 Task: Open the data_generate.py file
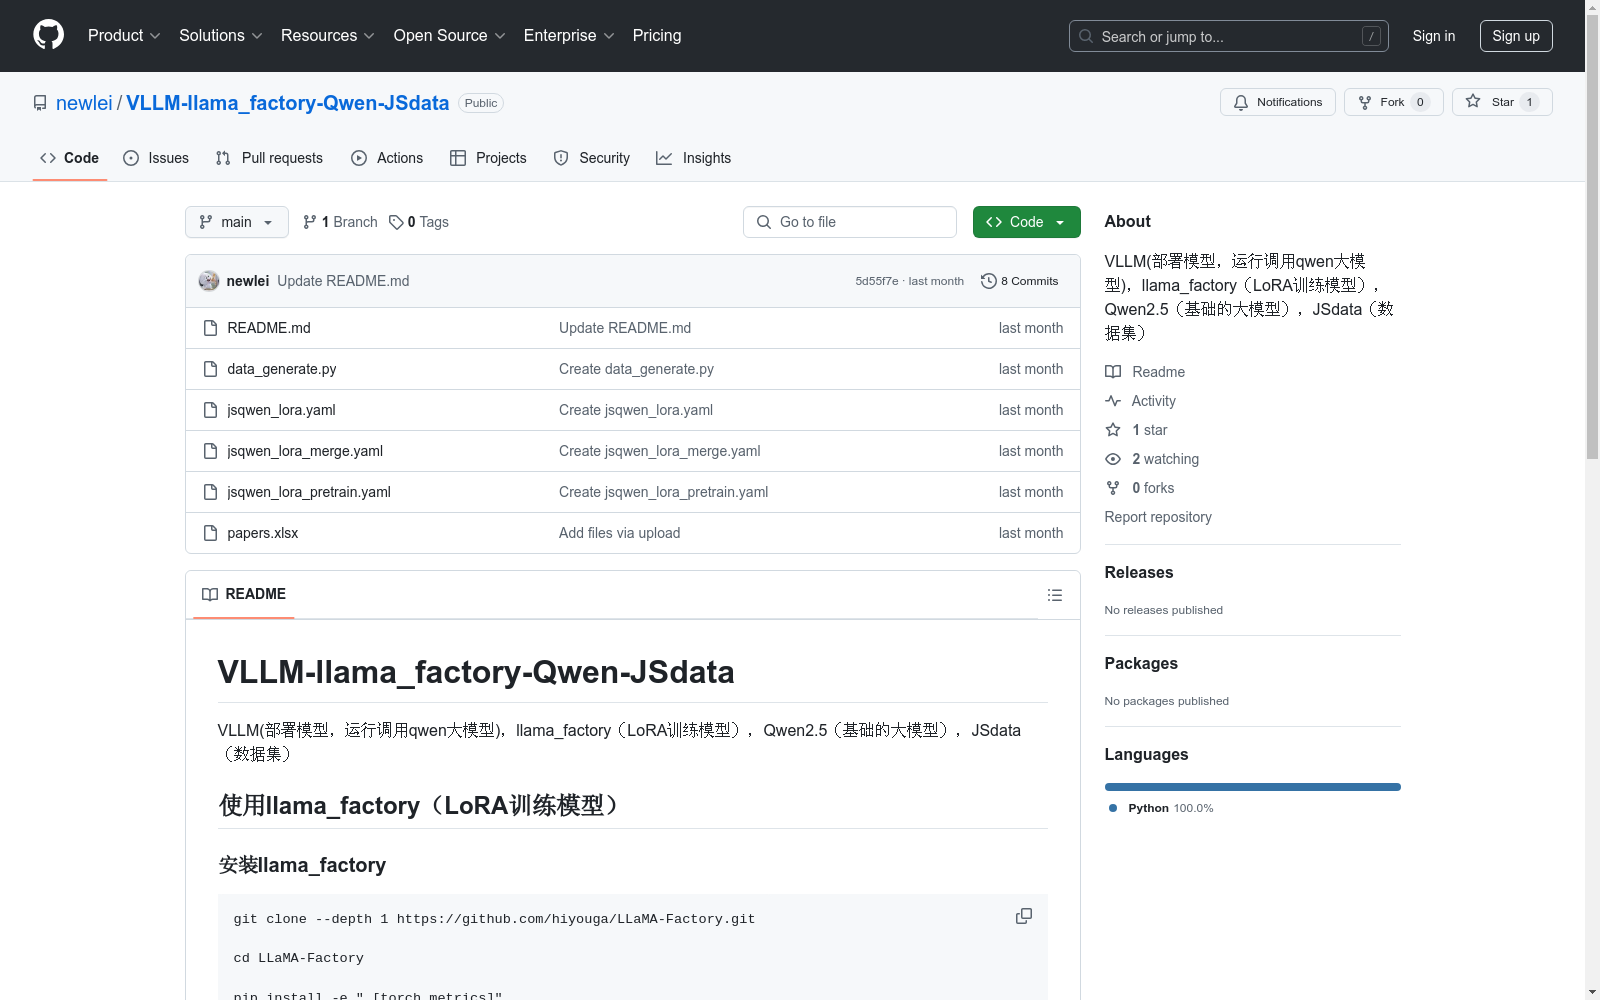(x=282, y=369)
